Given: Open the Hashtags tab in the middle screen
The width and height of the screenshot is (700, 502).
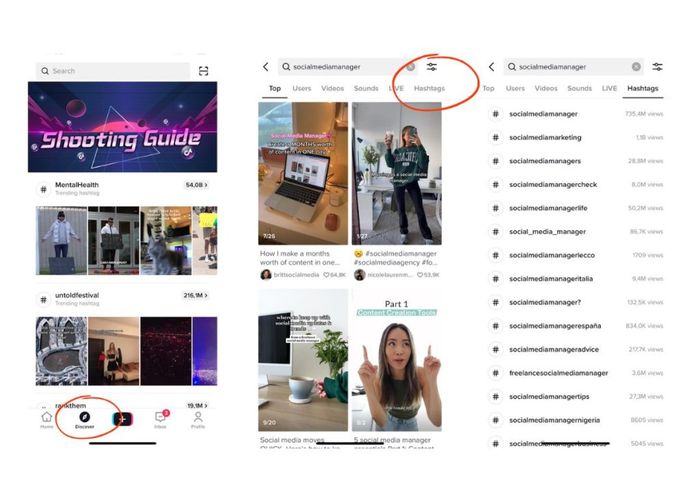Looking at the screenshot, I should (429, 88).
